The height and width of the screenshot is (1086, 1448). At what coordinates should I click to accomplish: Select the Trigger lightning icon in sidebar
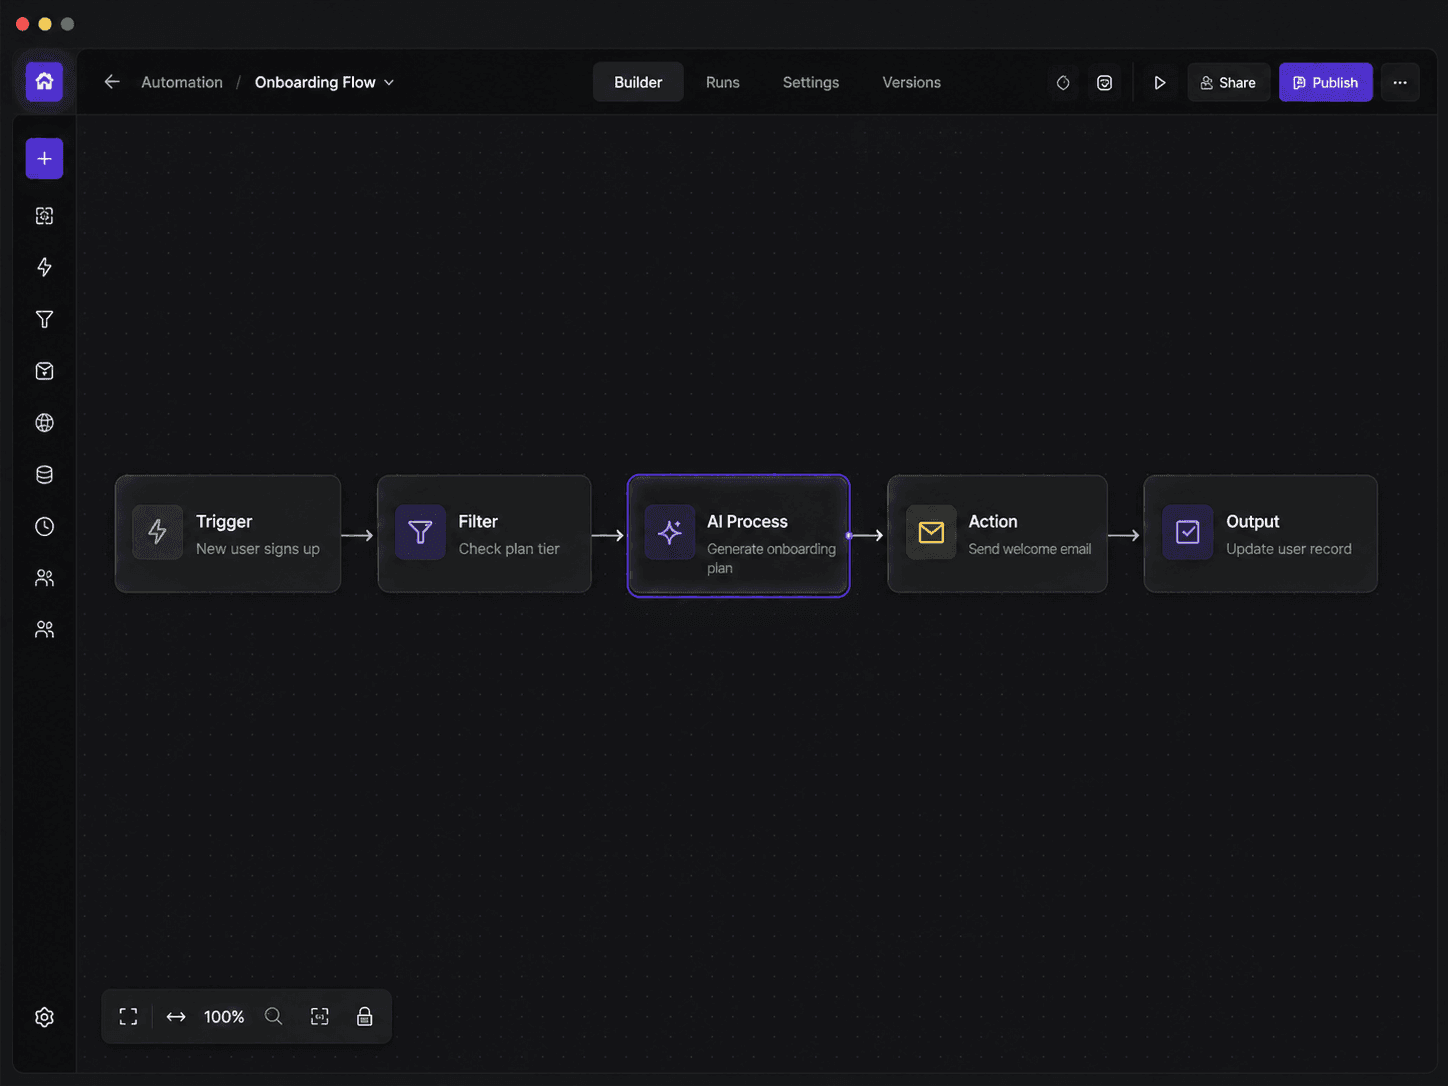(x=44, y=267)
